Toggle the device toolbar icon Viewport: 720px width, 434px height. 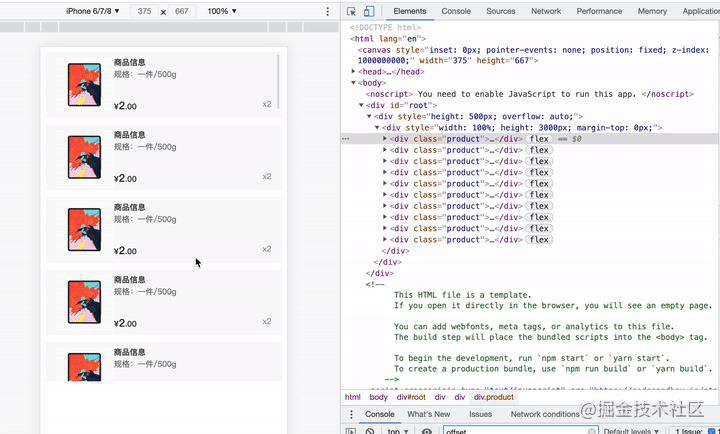click(x=369, y=11)
